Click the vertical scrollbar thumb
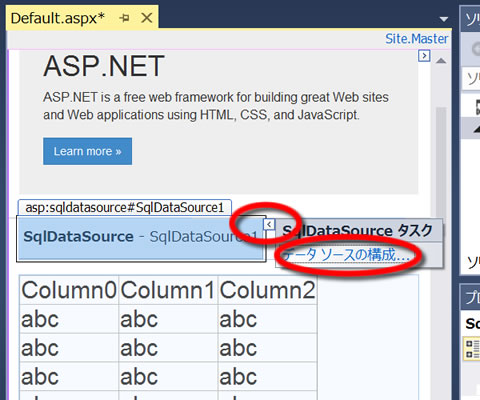Screen dimensions: 480x400 [x=441, y=163]
